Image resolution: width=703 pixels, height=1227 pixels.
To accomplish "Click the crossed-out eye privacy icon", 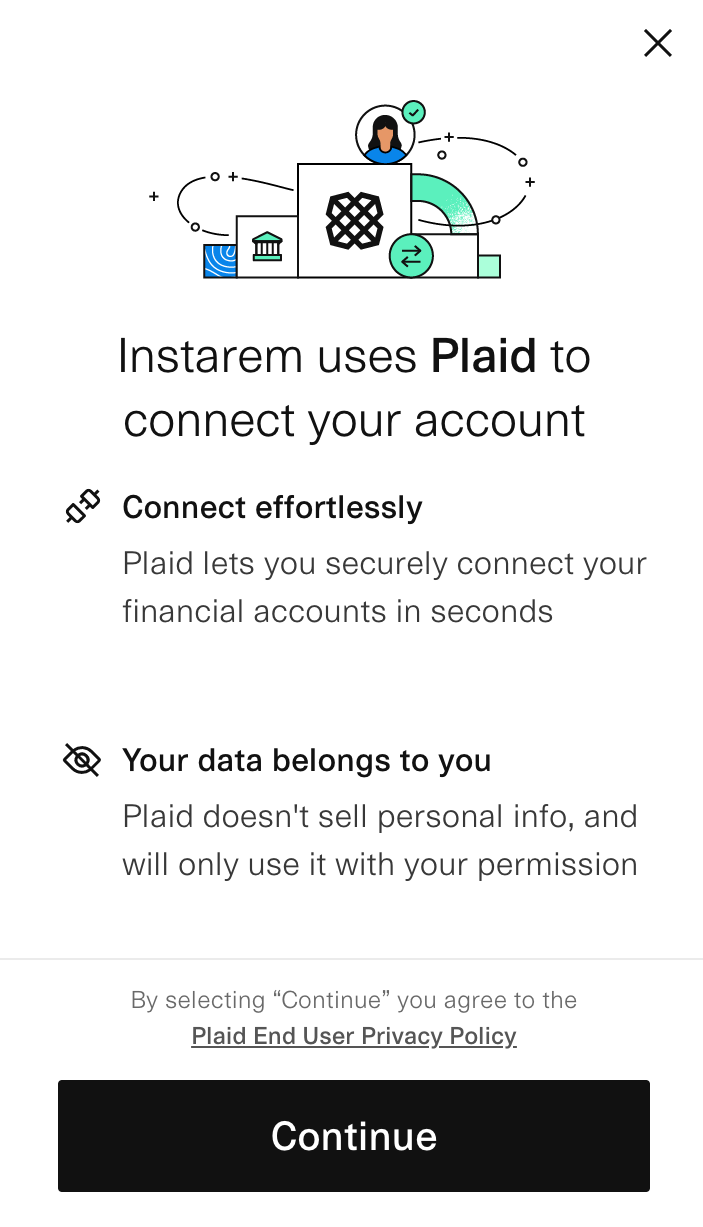I will pyautogui.click(x=82, y=760).
